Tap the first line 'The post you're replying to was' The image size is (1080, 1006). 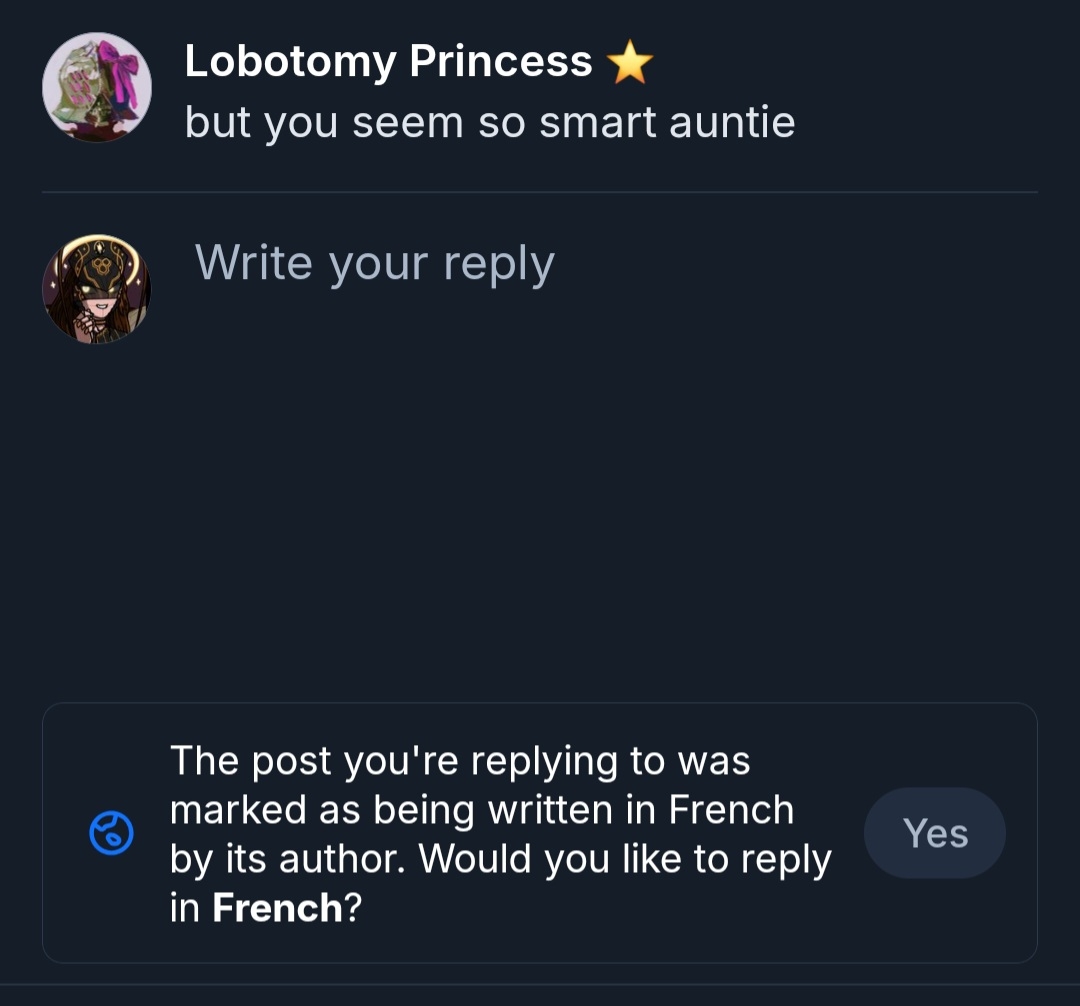[x=460, y=761]
